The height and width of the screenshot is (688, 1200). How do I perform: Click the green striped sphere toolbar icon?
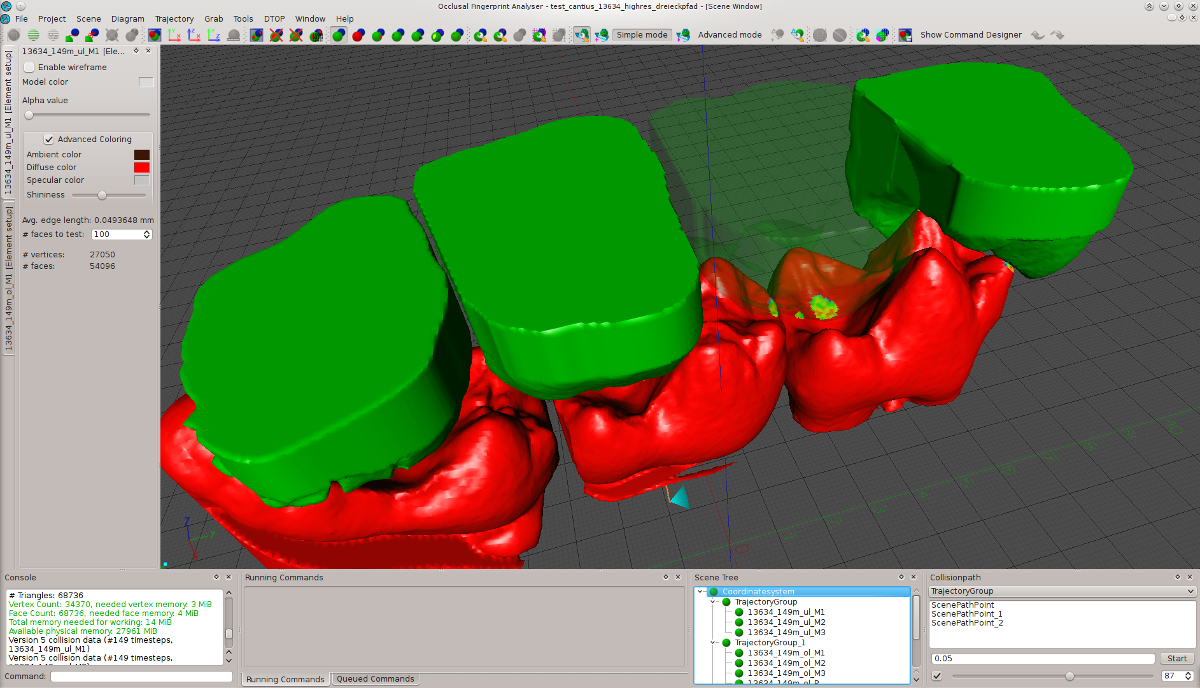click(x=34, y=35)
